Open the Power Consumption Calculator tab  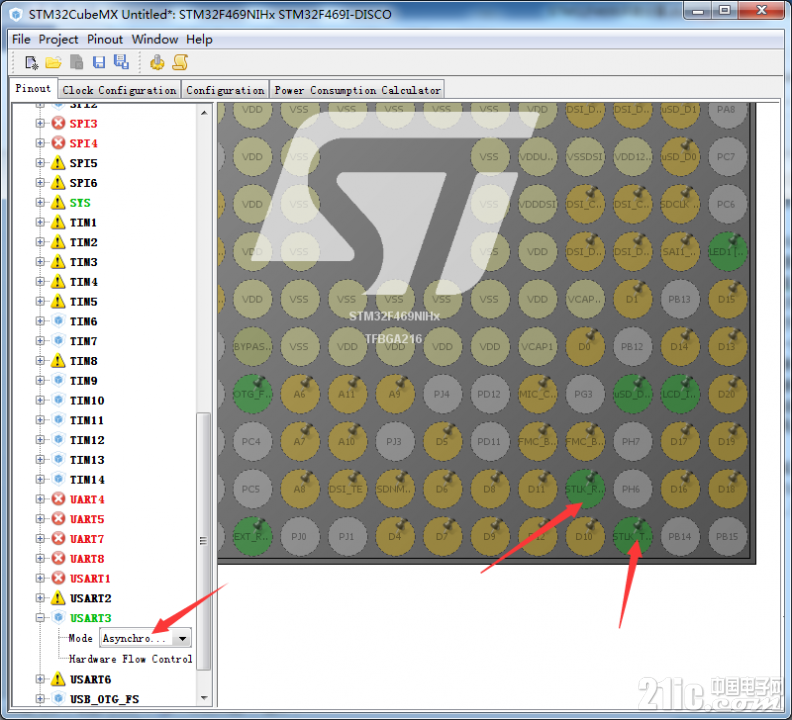(357, 90)
